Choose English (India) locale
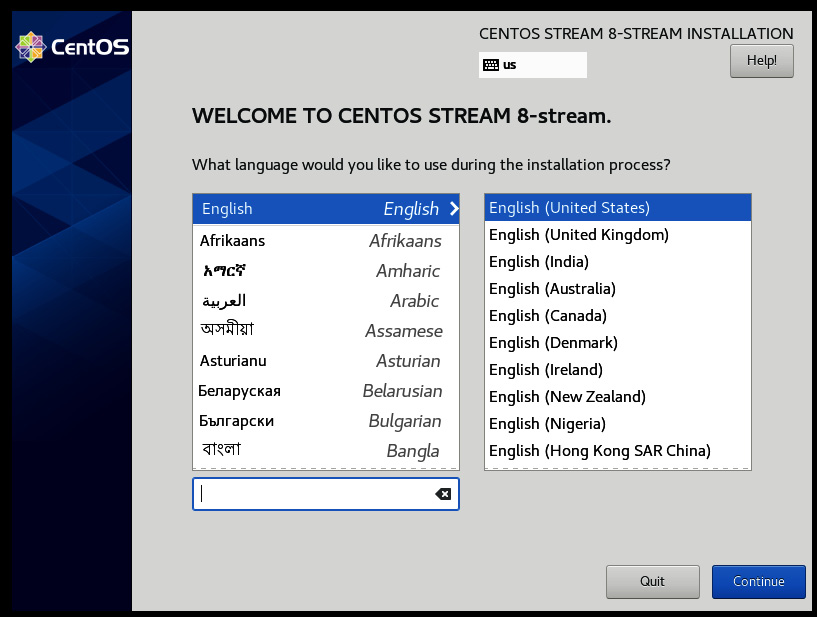 [x=617, y=262]
